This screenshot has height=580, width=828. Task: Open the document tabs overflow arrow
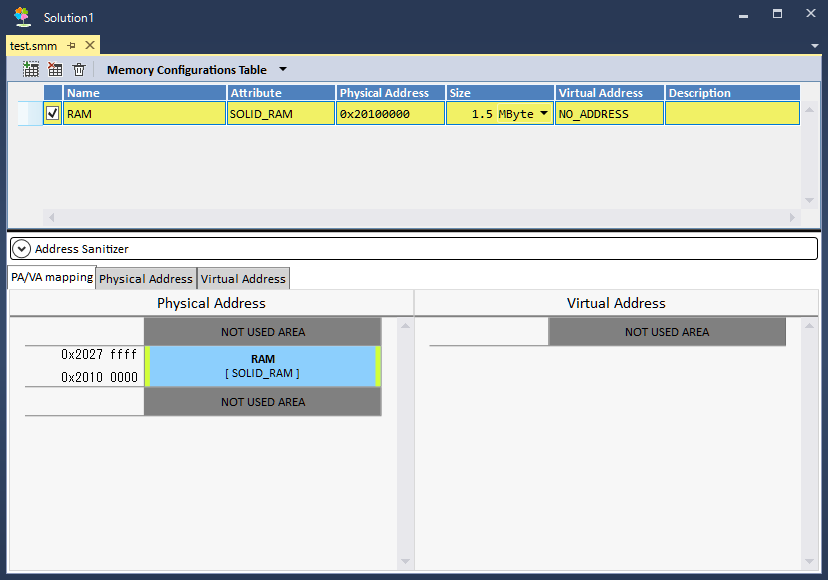pyautogui.click(x=815, y=46)
